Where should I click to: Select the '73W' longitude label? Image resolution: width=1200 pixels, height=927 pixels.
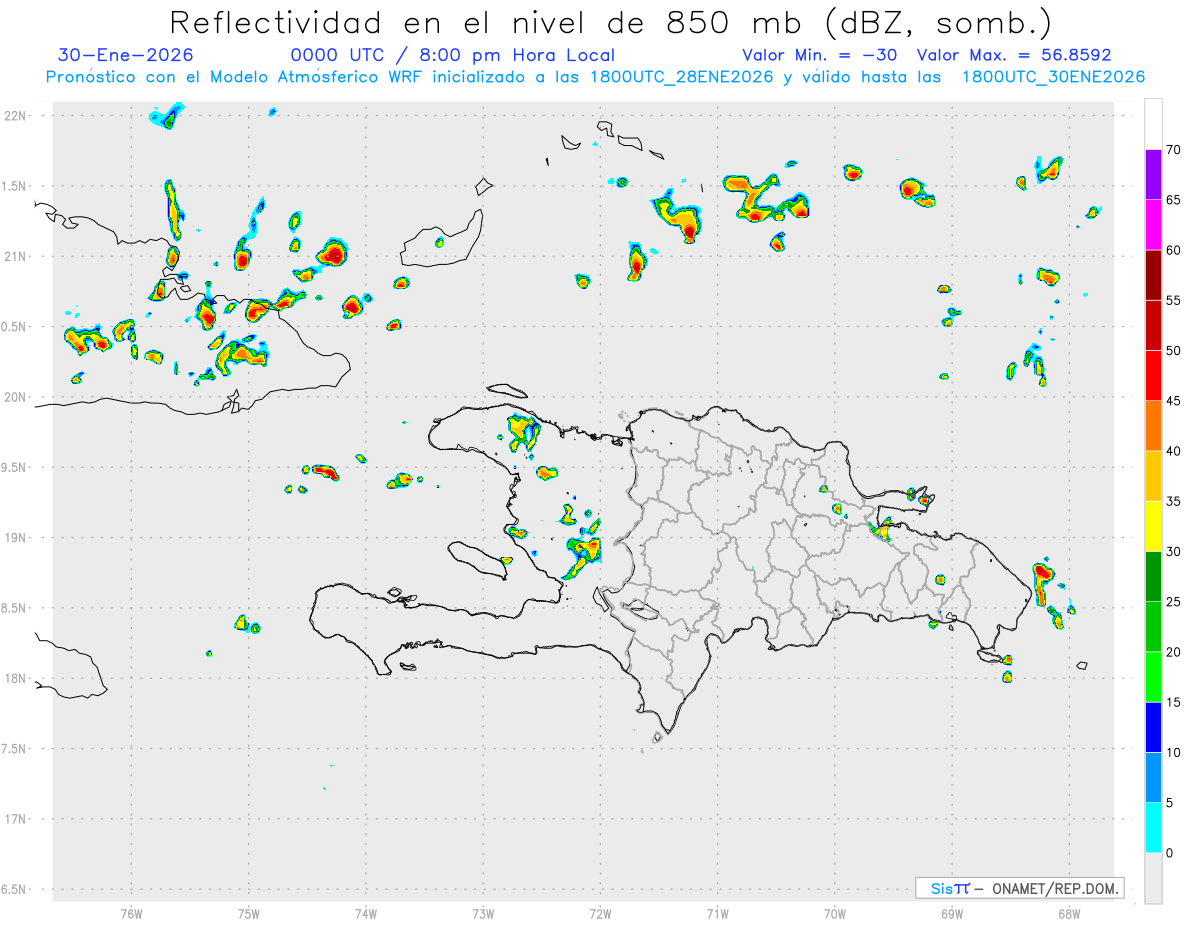tap(483, 913)
